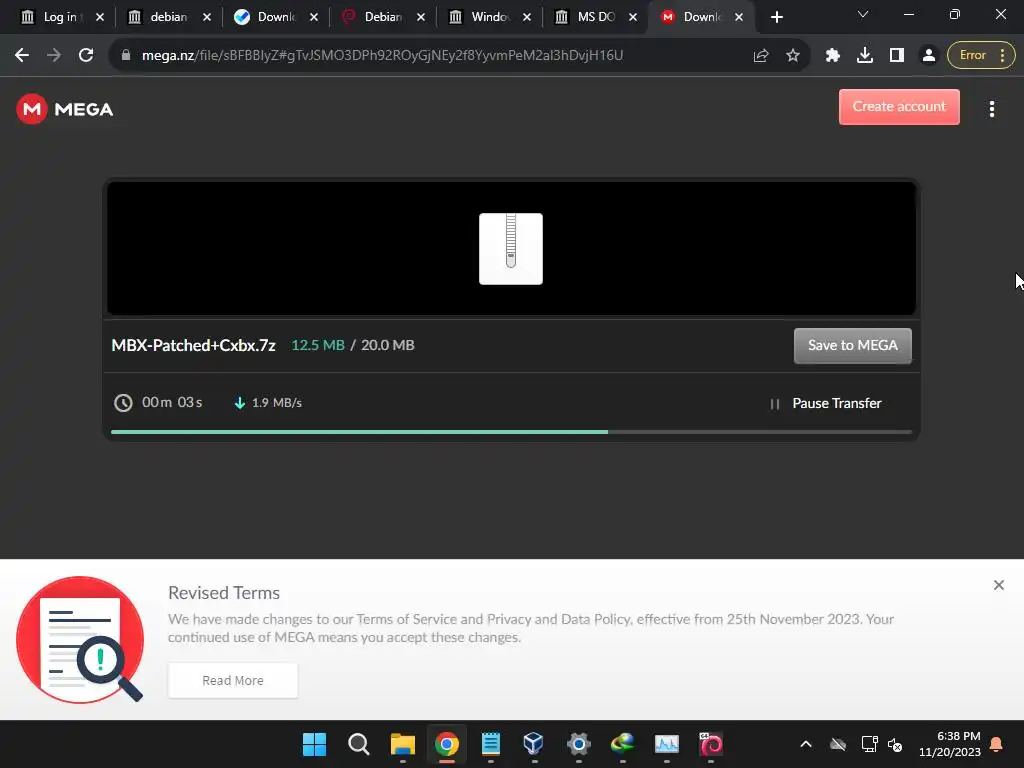The height and width of the screenshot is (768, 1024).
Task: Pause the file transfer
Action: click(x=826, y=404)
